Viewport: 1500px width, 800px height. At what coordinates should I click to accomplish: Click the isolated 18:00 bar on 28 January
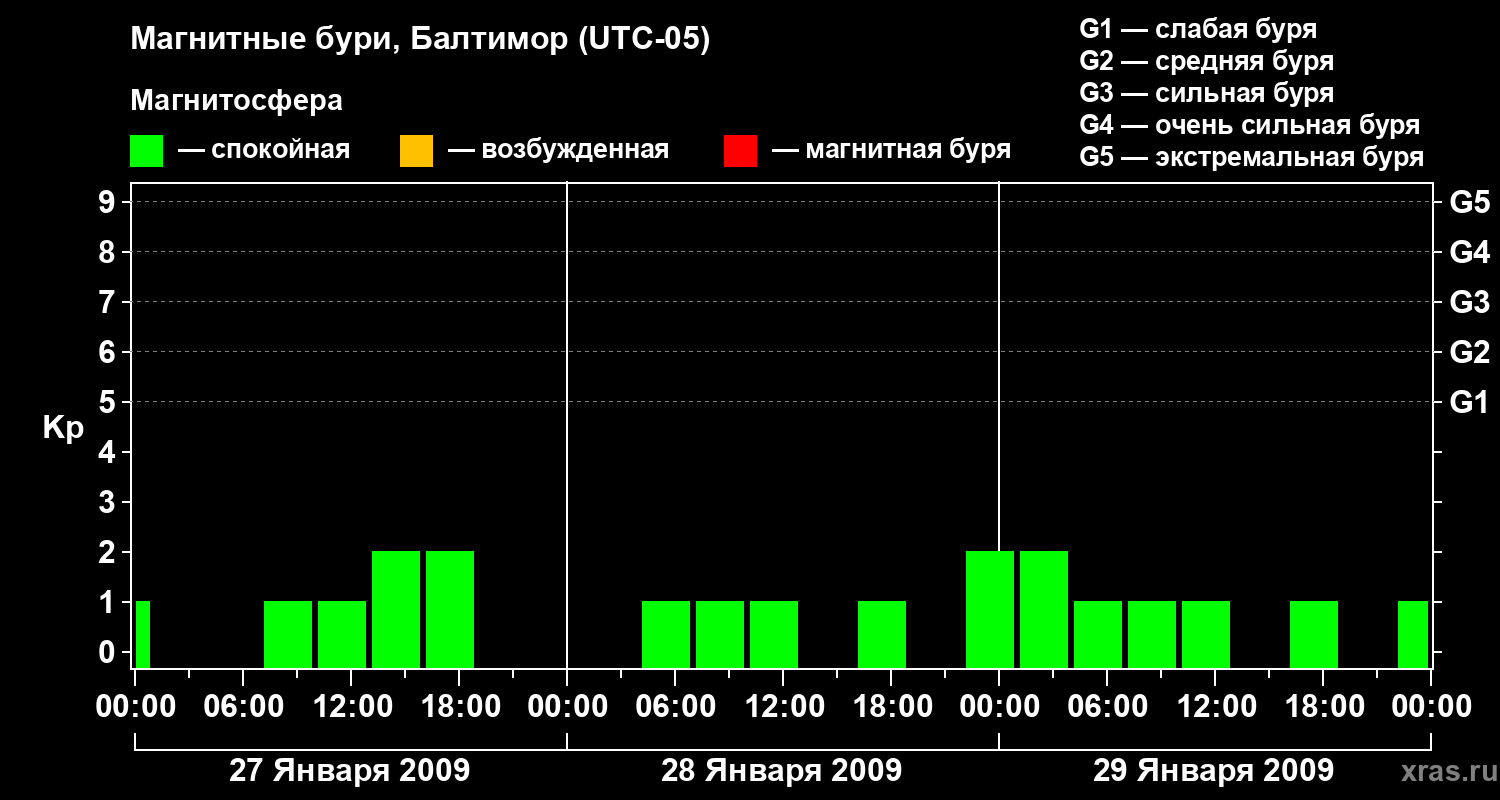(882, 634)
